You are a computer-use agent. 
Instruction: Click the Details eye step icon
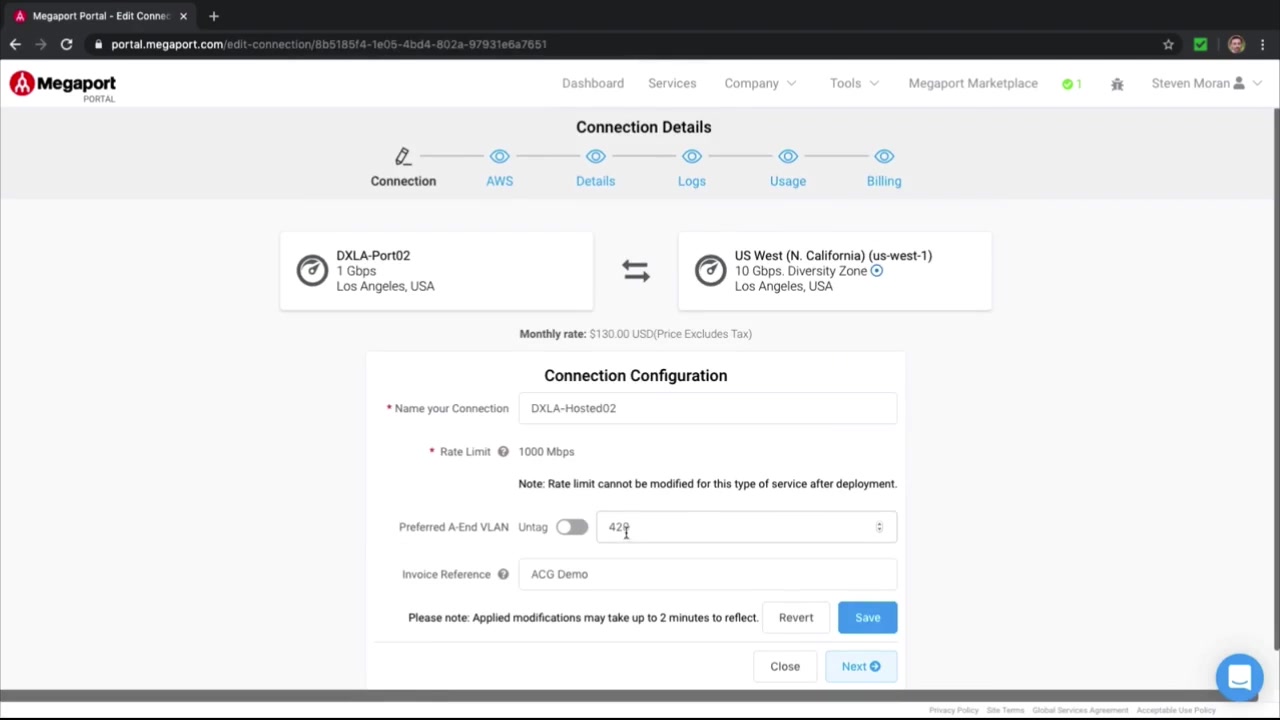point(595,156)
